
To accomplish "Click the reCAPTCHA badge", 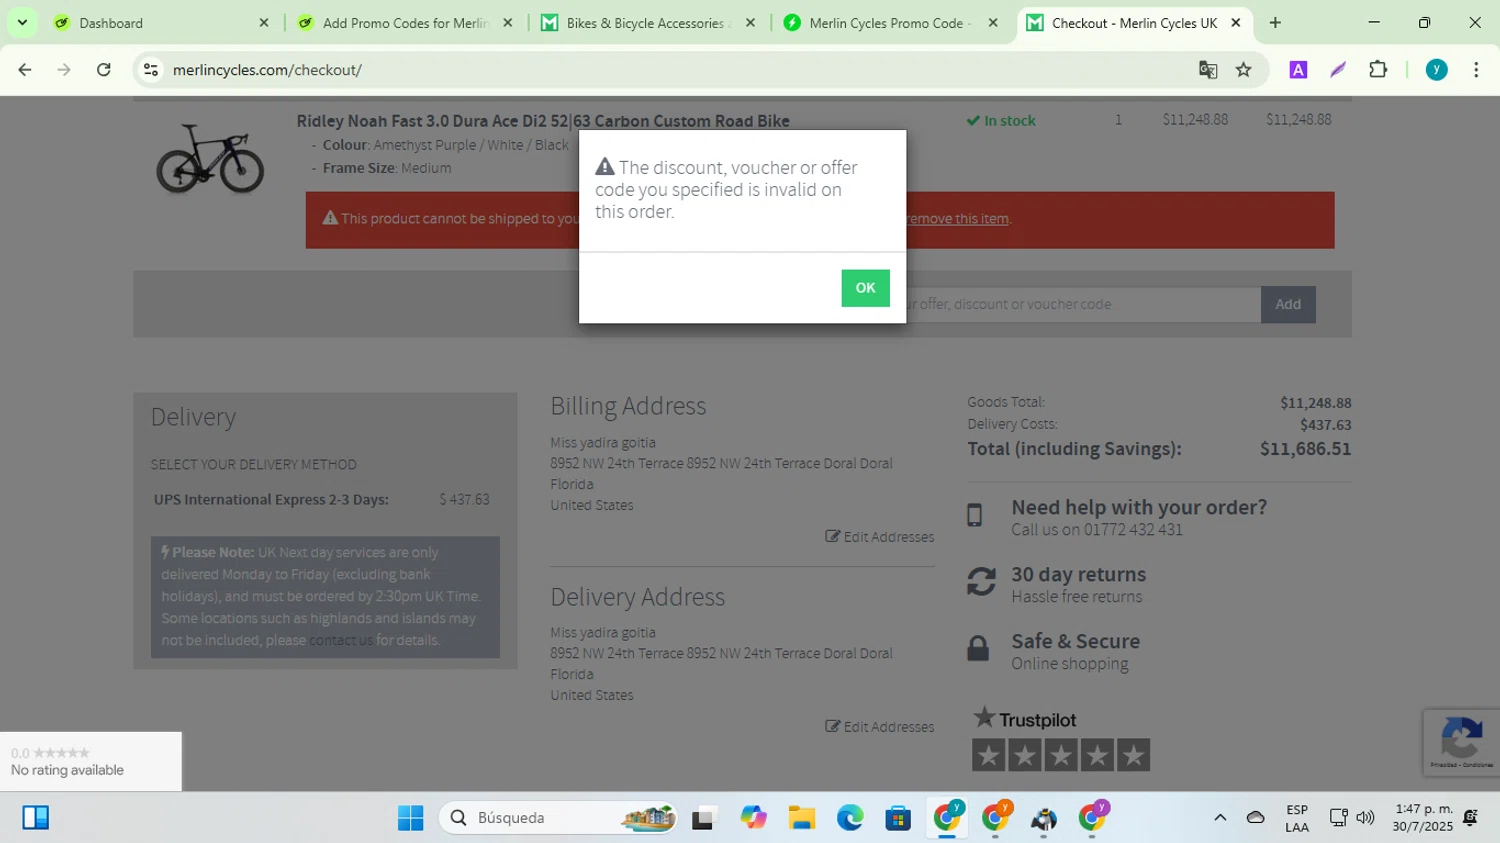I will point(1462,742).
